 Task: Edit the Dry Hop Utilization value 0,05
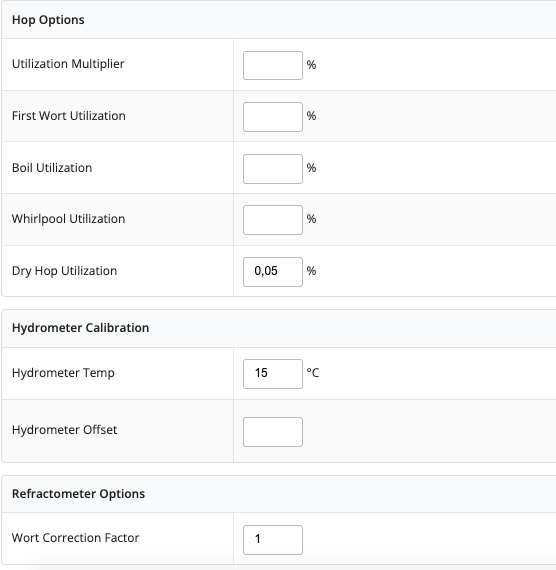tap(273, 272)
